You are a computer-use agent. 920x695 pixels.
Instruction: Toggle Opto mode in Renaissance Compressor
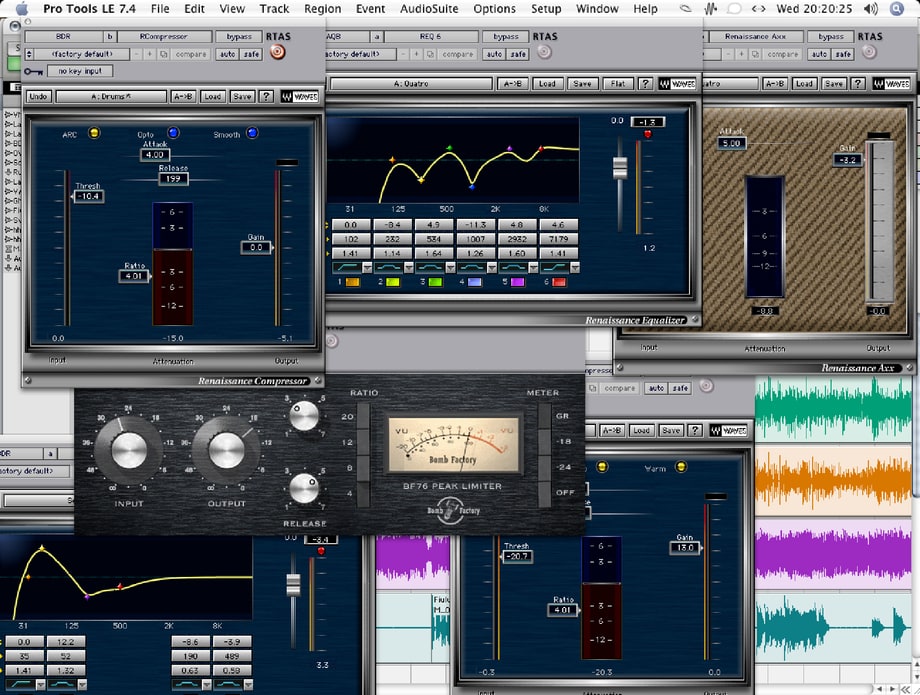(x=173, y=133)
